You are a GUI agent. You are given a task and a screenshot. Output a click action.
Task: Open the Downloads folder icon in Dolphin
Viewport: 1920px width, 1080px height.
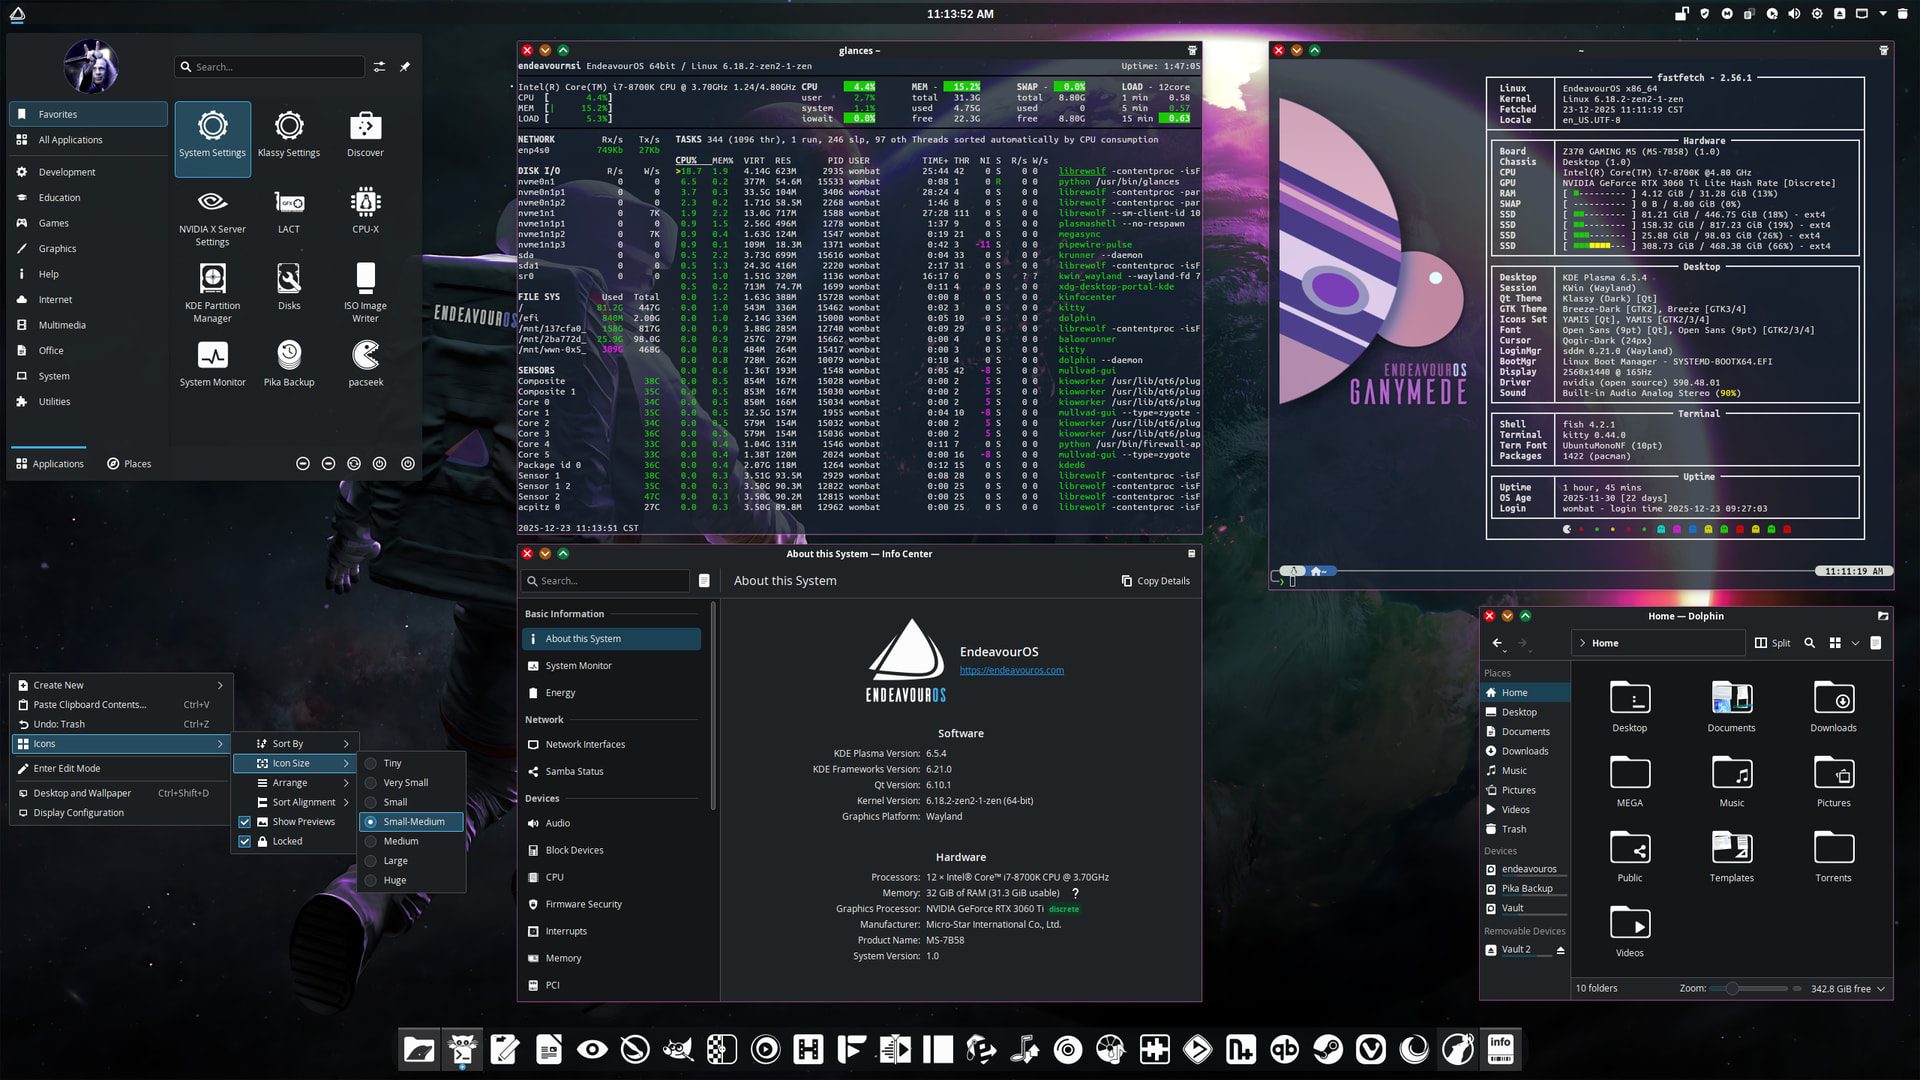1833,707
